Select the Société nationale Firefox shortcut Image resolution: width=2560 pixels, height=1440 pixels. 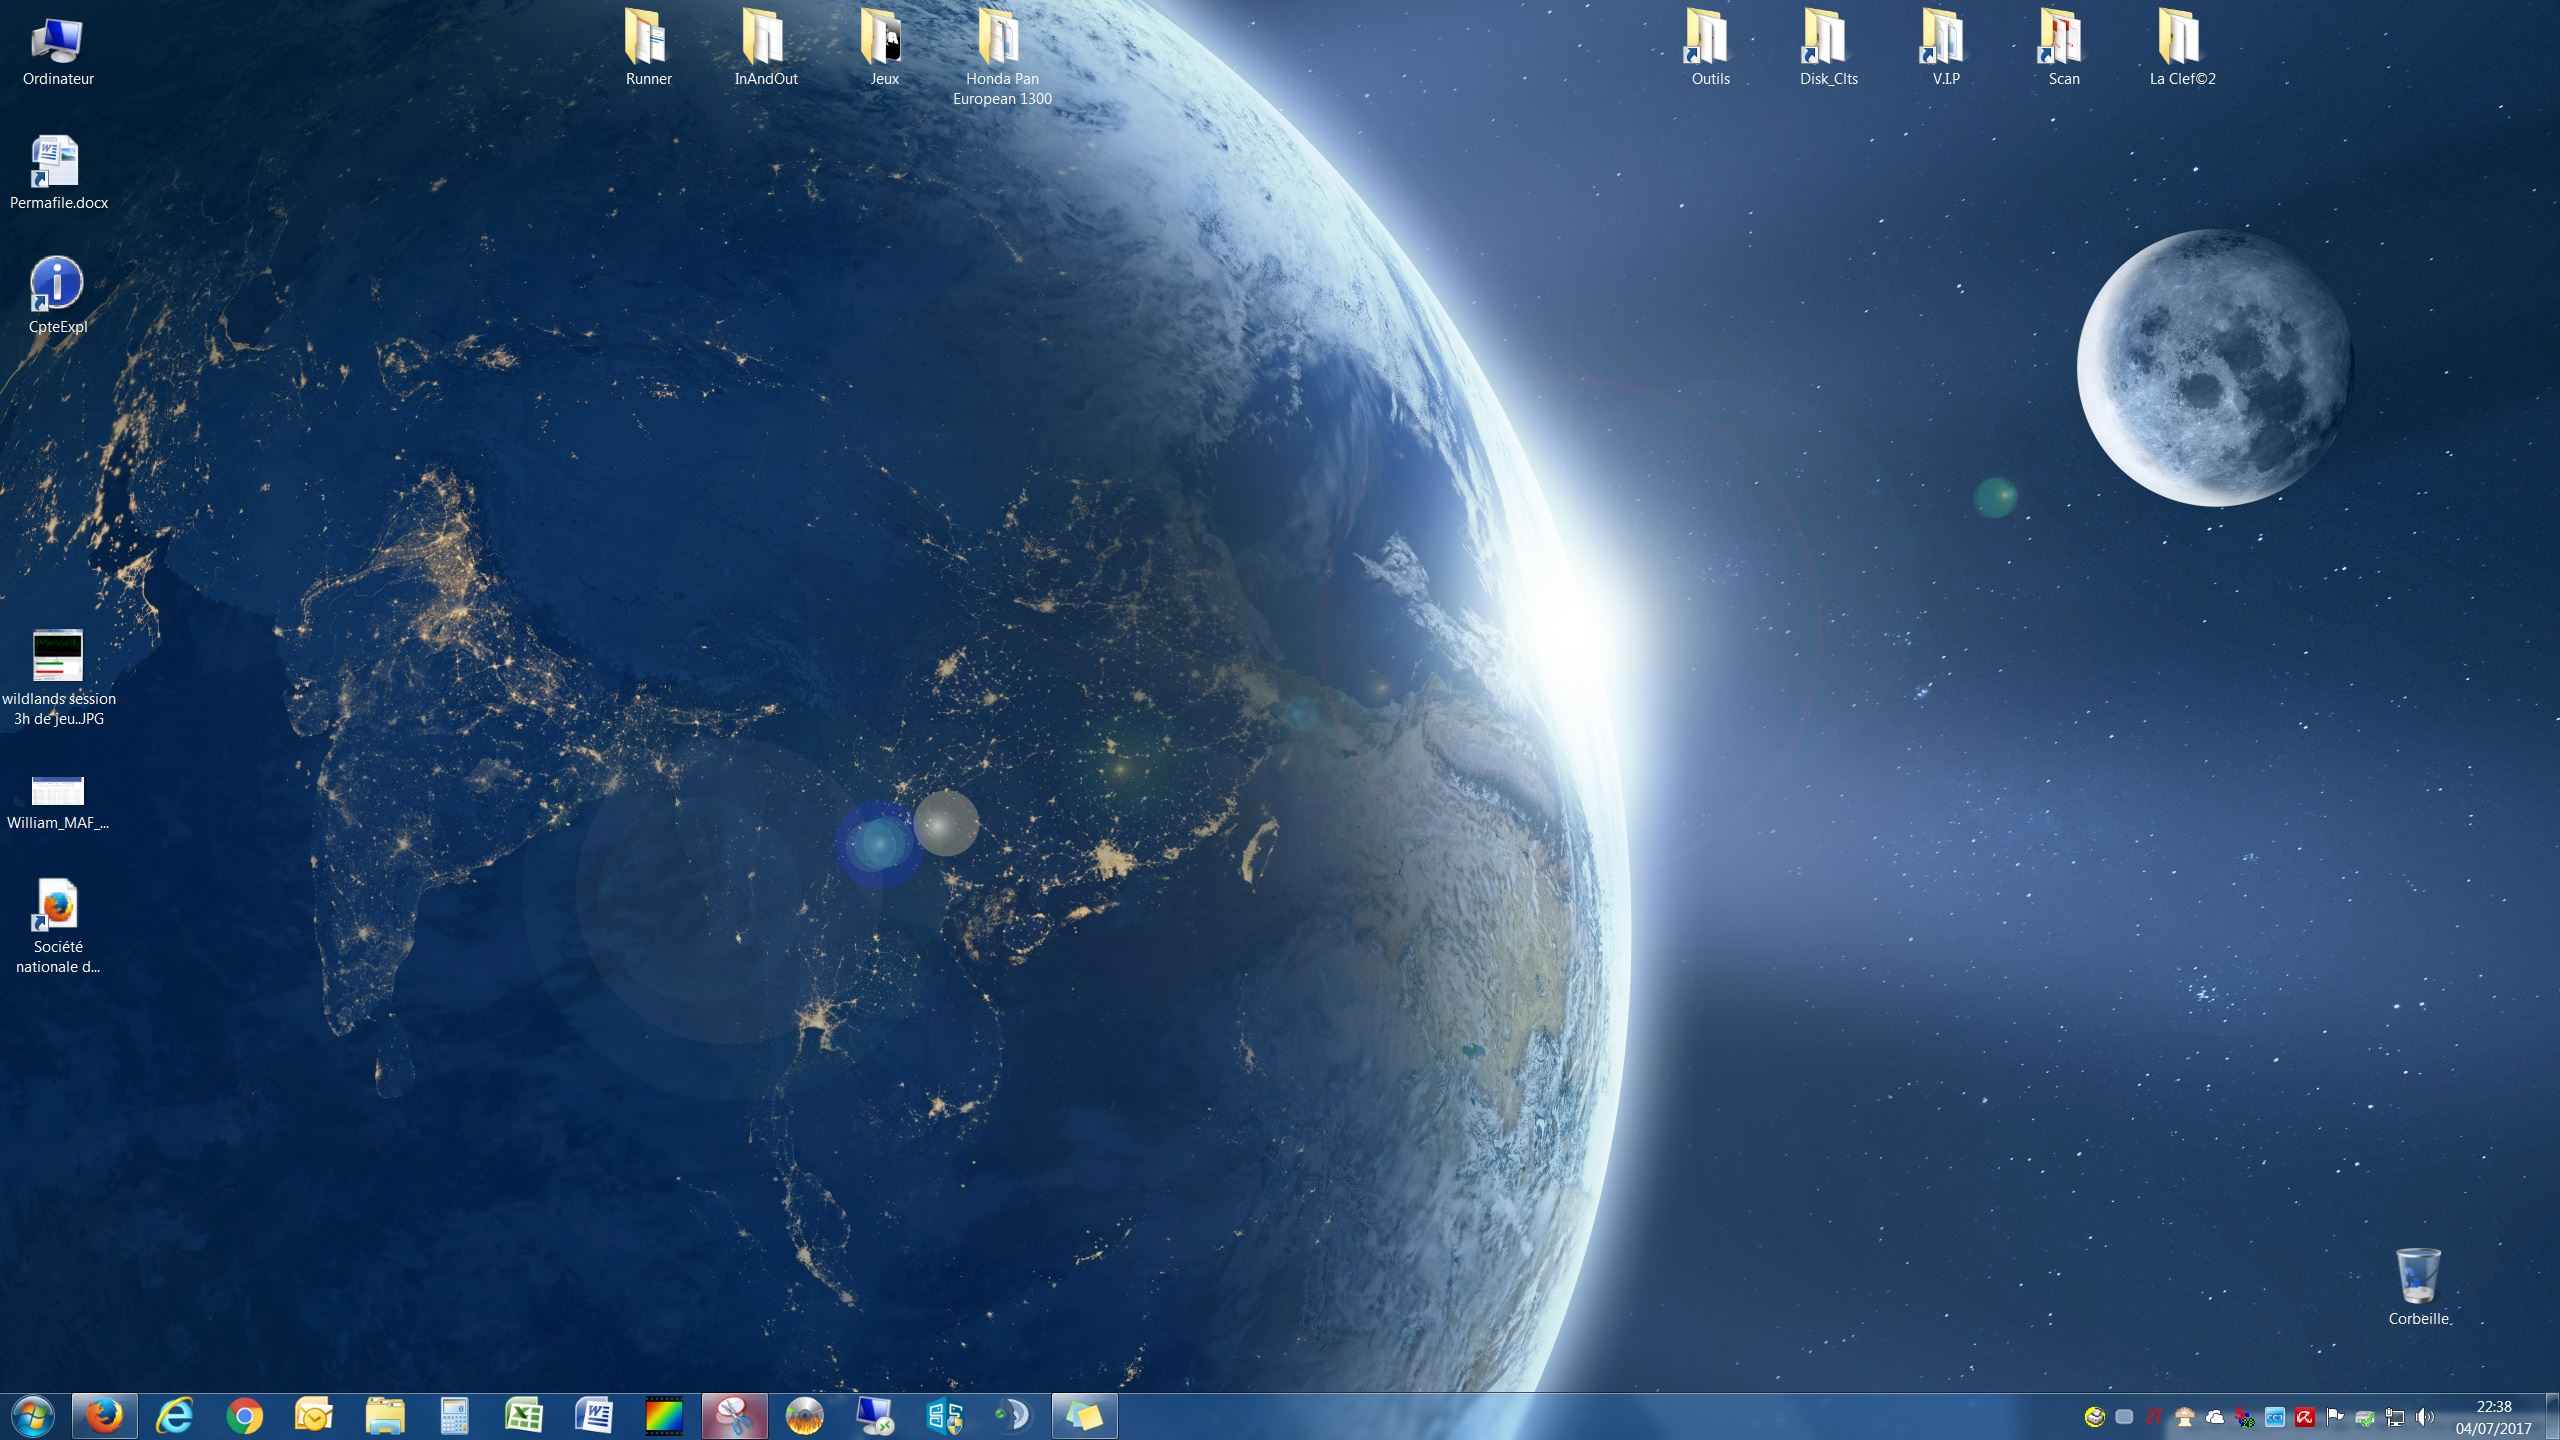click(x=58, y=926)
